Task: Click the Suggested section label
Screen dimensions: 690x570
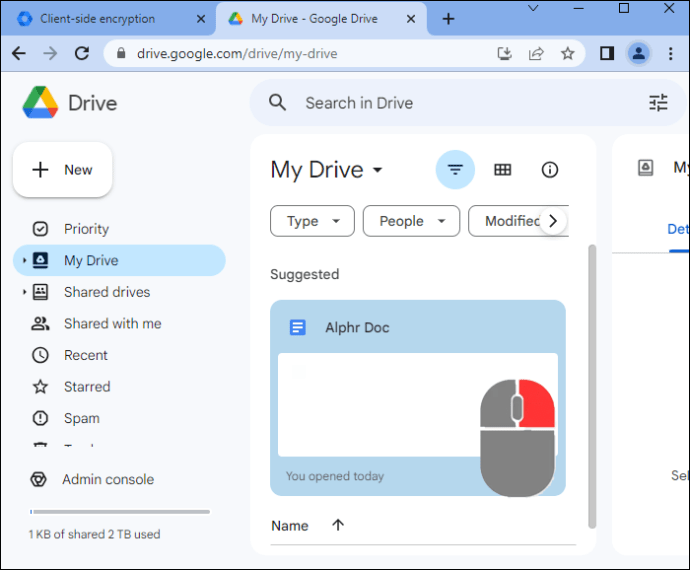Action: pyautogui.click(x=305, y=274)
